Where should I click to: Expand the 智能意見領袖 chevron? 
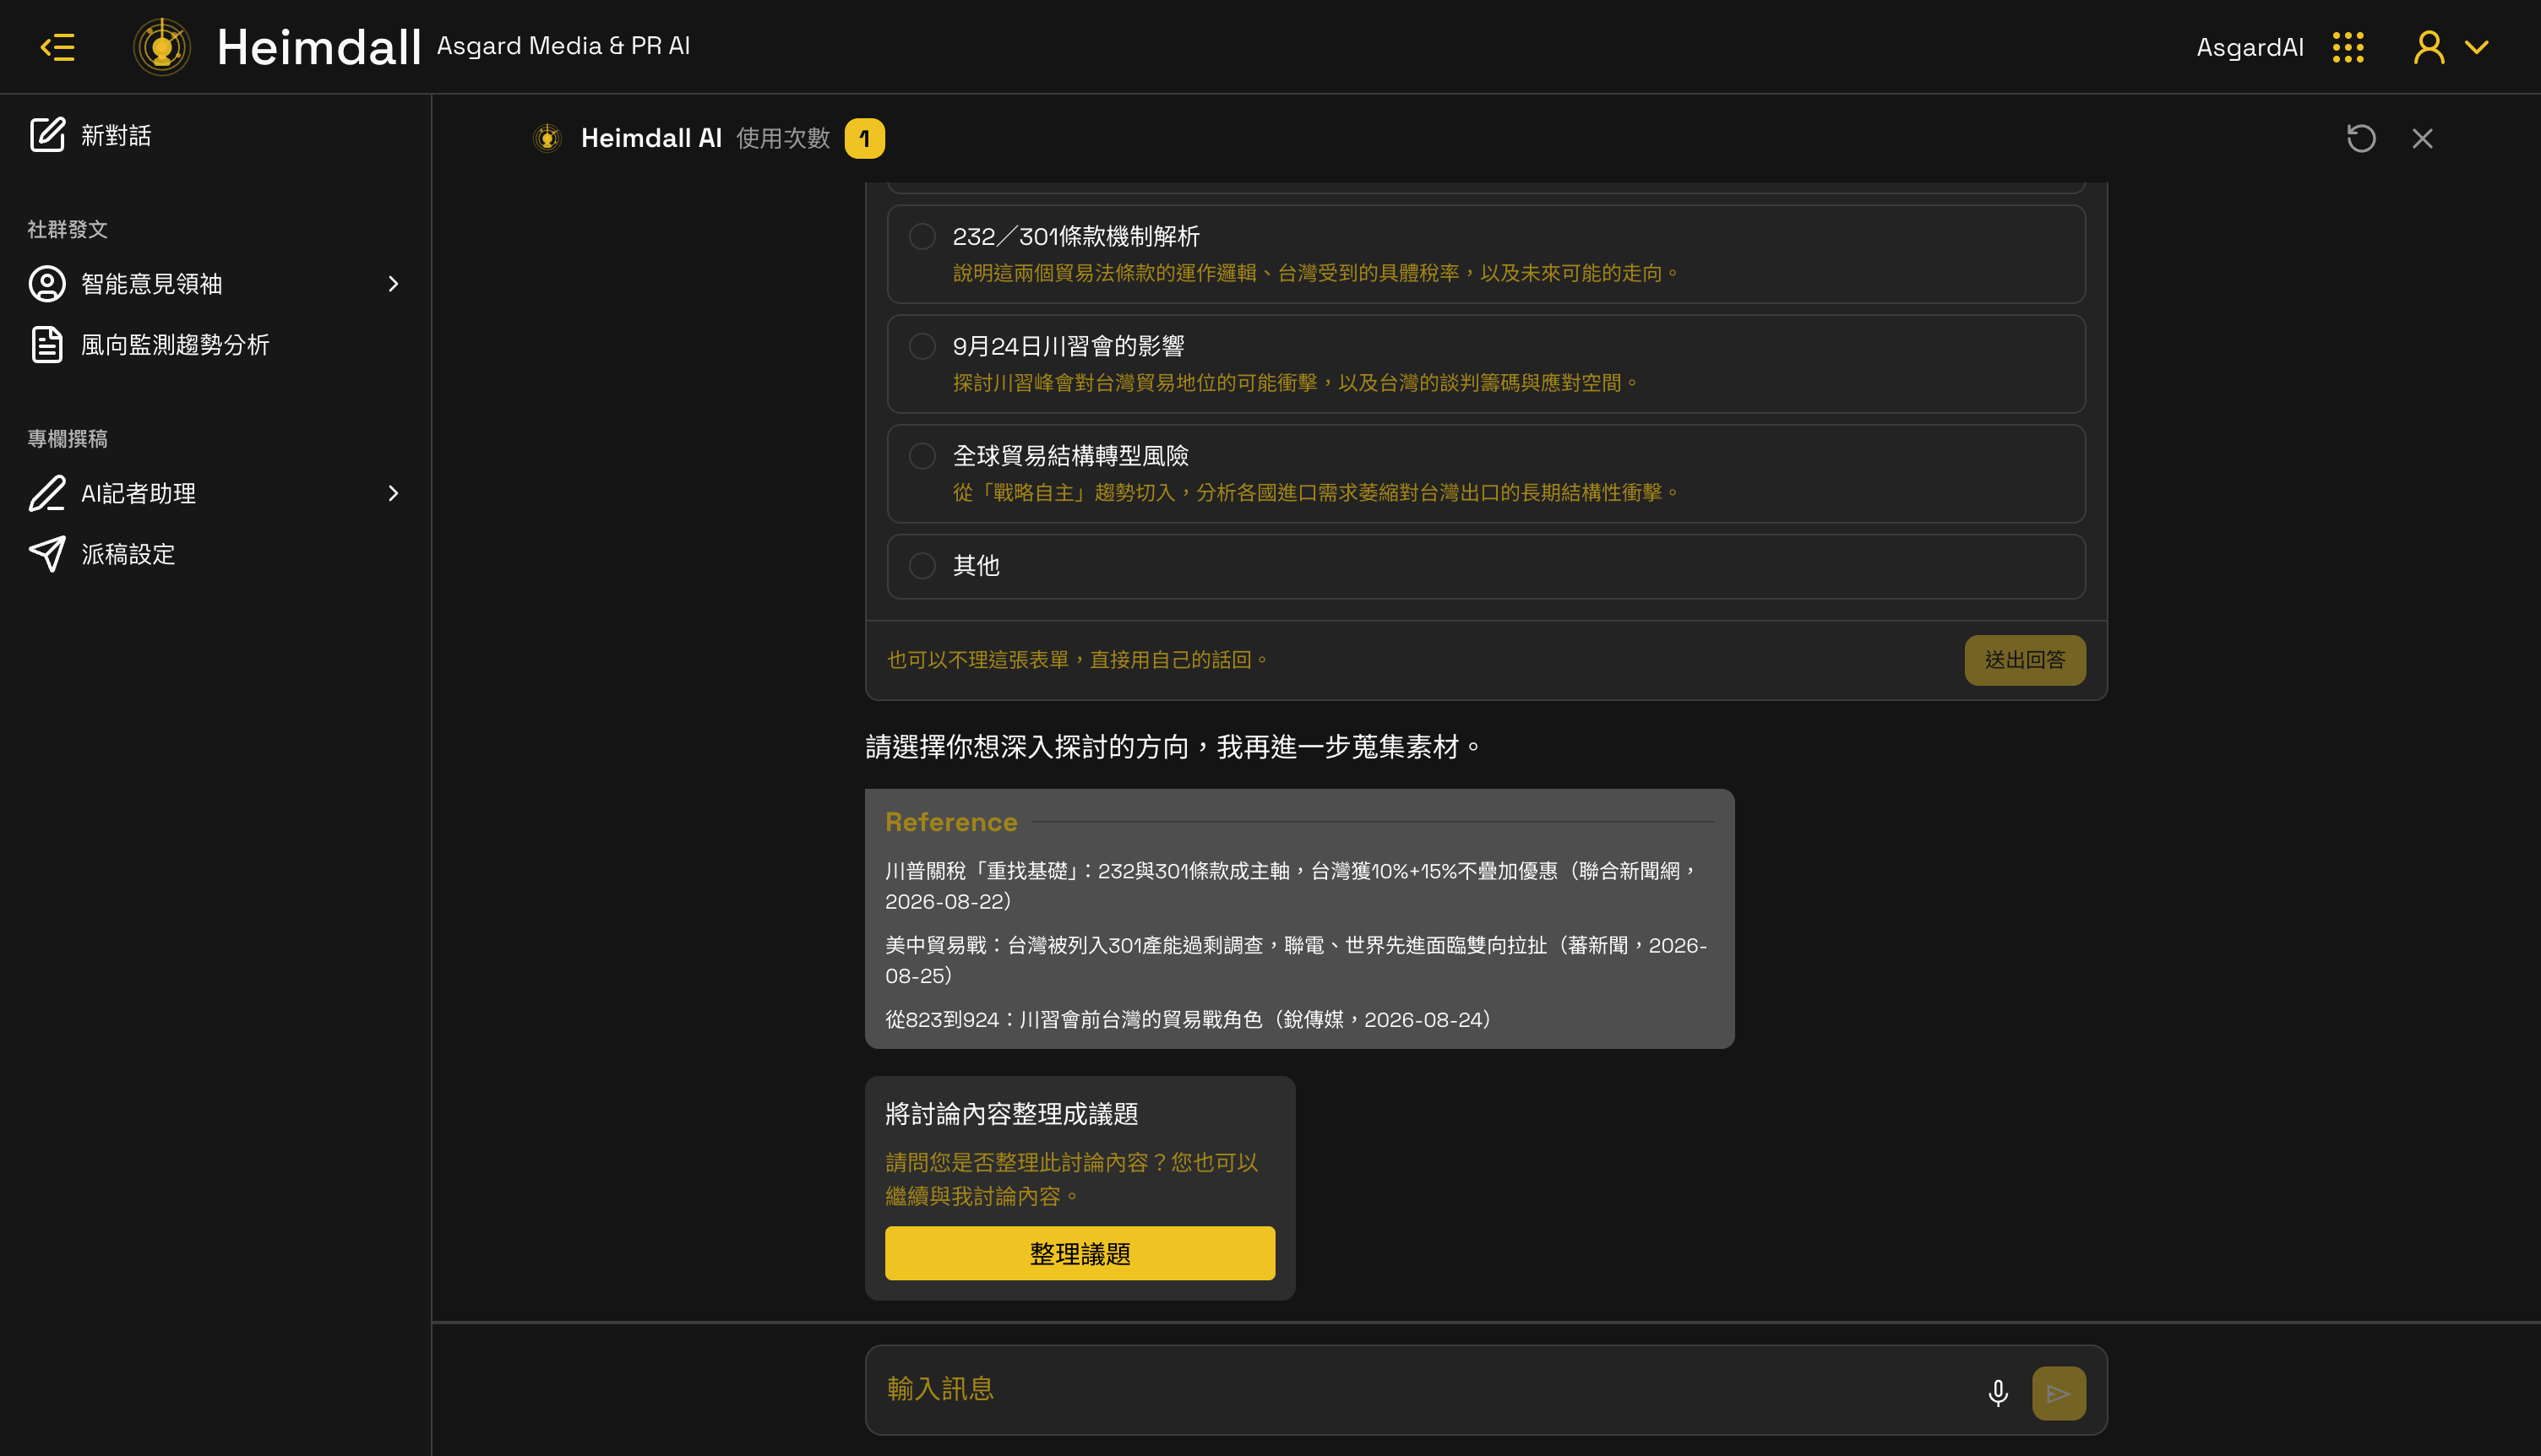pos(393,284)
